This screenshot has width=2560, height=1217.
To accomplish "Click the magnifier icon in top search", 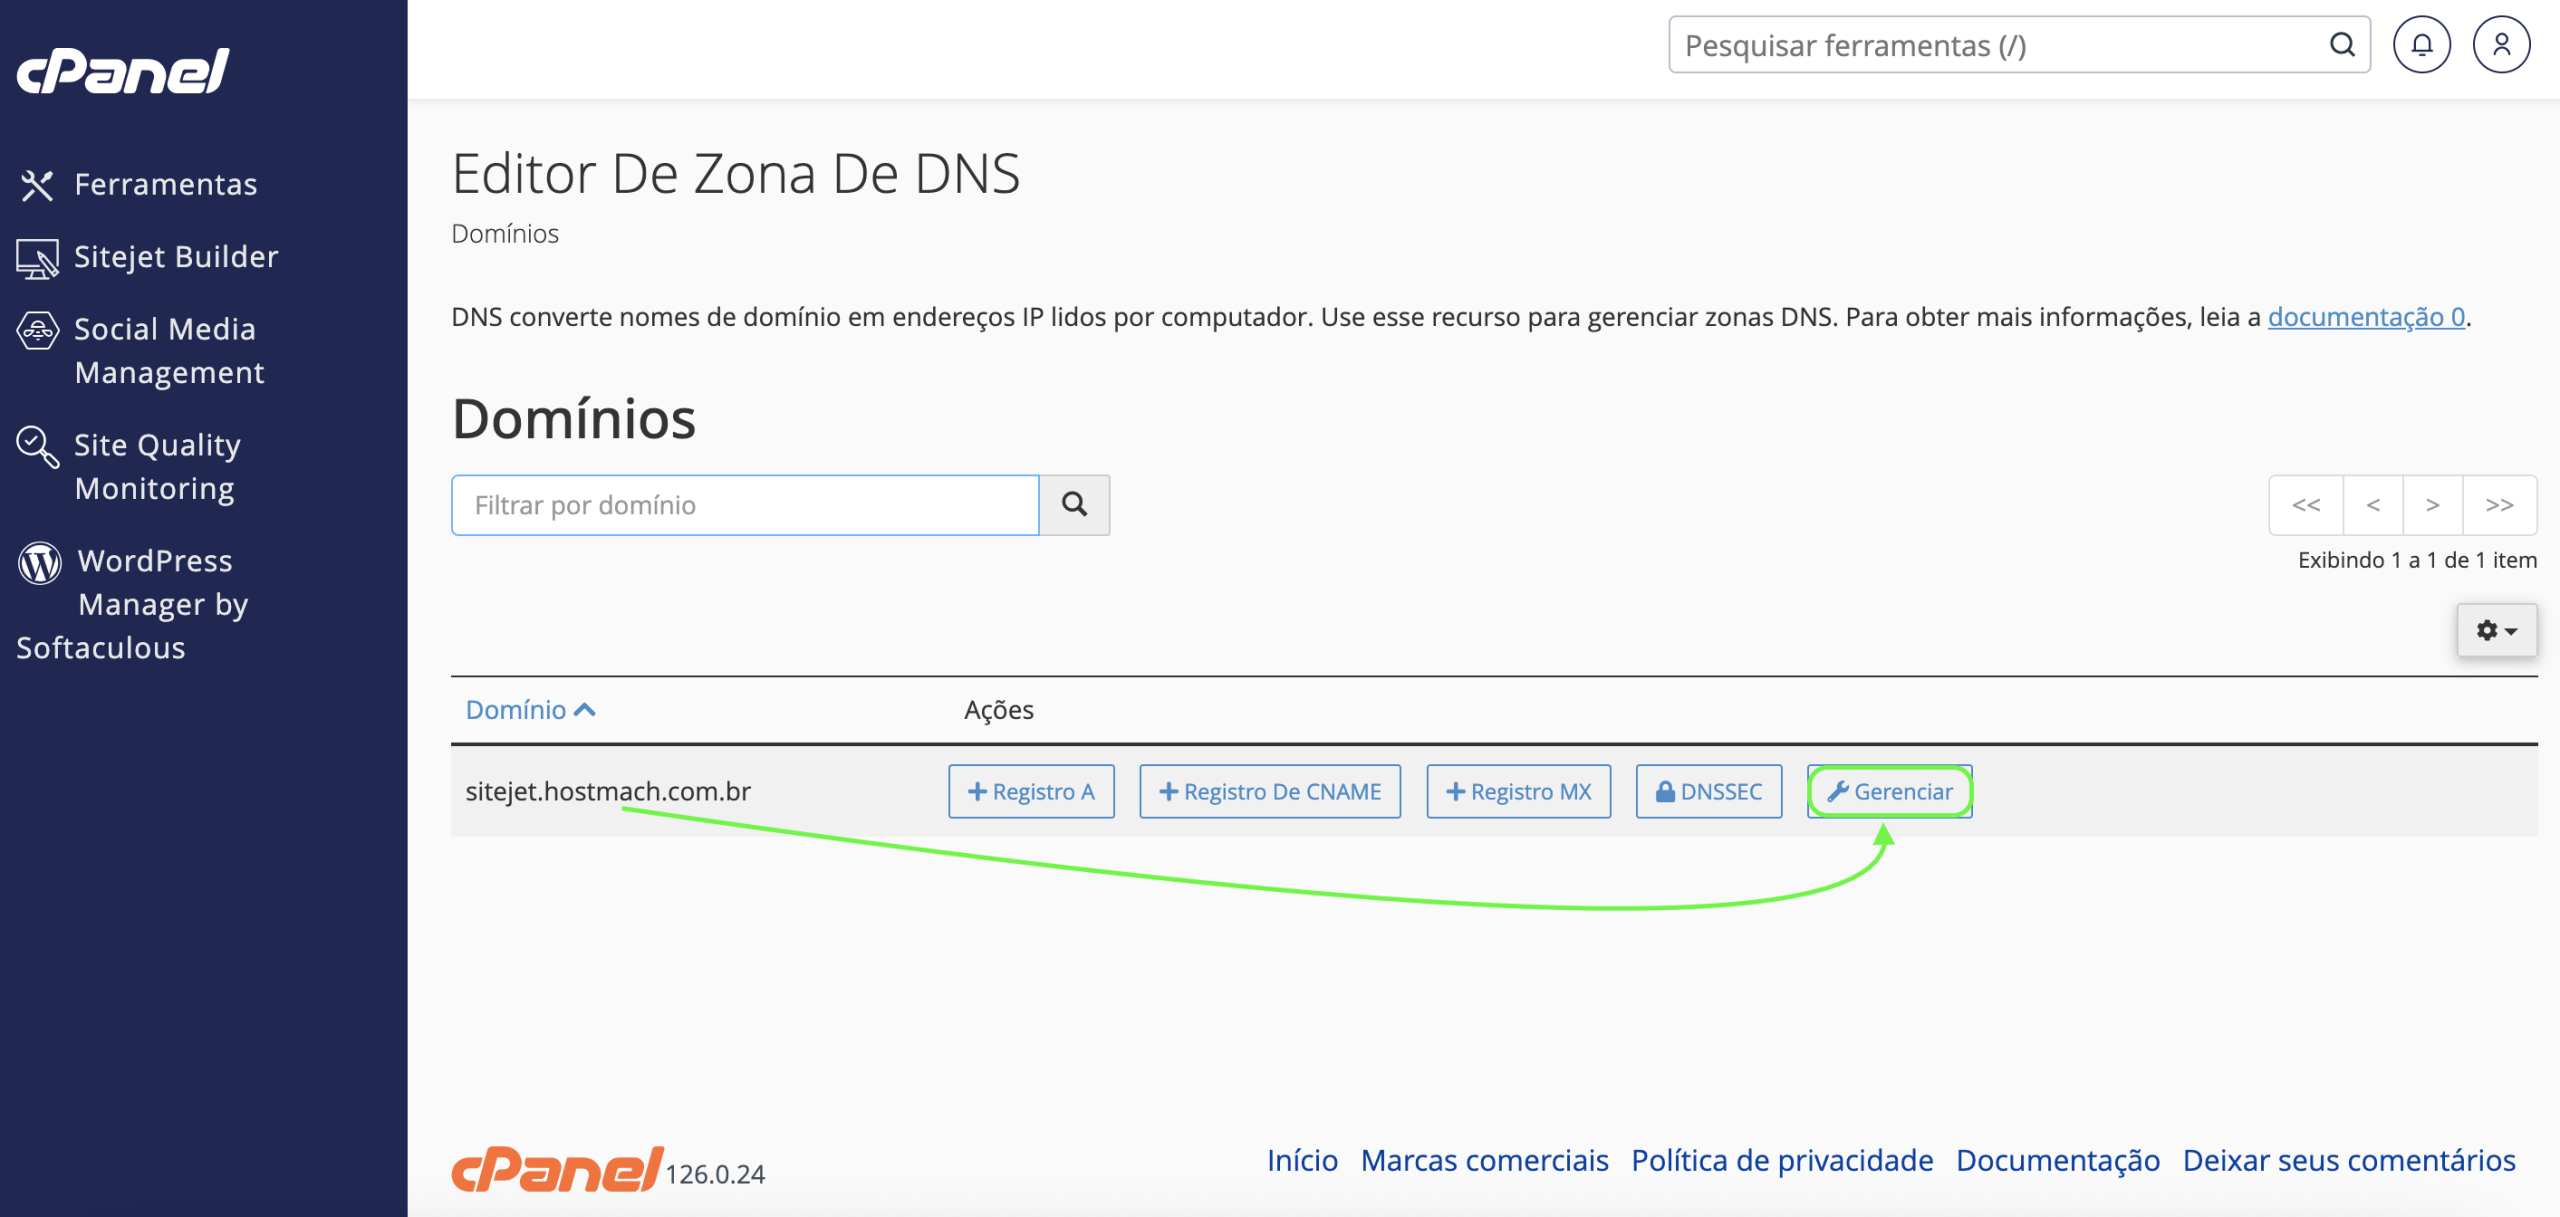I will 2342,45.
